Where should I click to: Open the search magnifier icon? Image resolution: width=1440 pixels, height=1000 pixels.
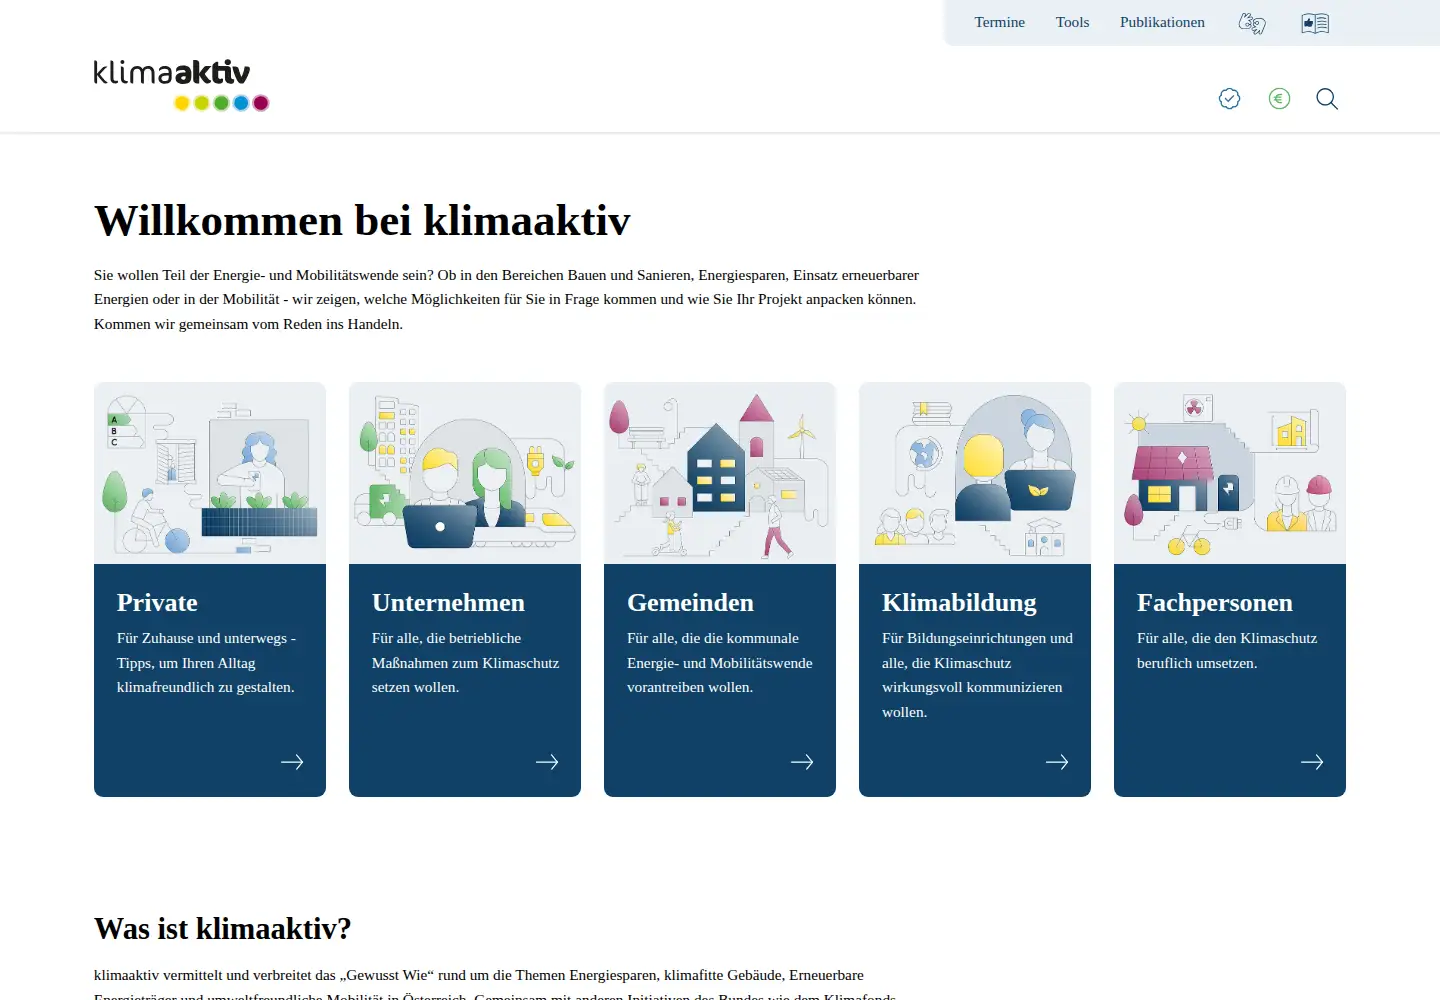[x=1327, y=98]
